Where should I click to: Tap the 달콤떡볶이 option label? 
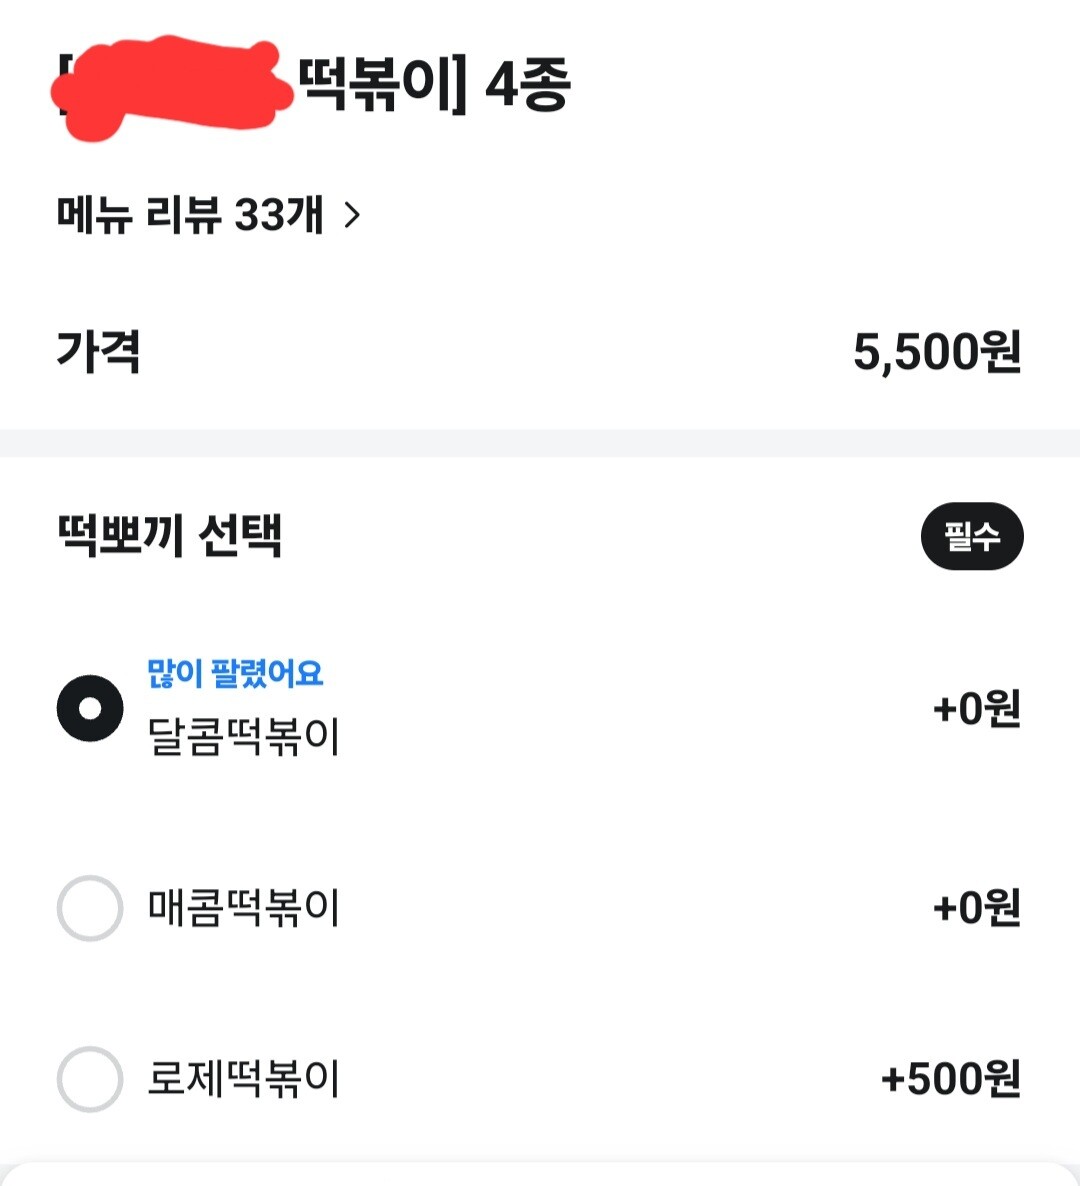[x=244, y=737]
